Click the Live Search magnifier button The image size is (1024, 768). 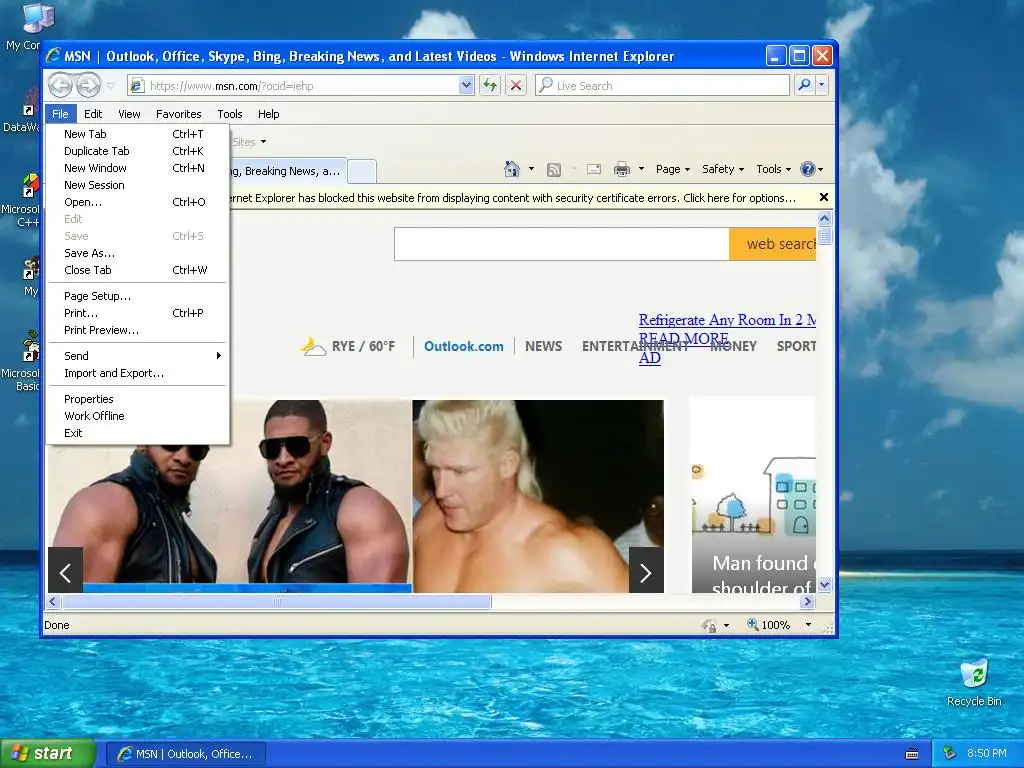[805, 85]
